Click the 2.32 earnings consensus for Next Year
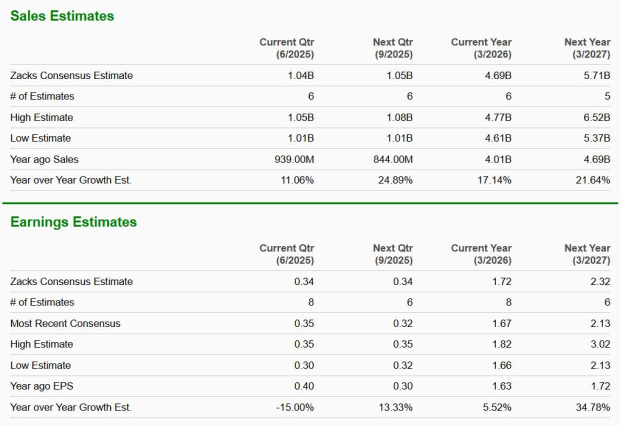Image resolution: width=620 pixels, height=426 pixels. click(600, 281)
